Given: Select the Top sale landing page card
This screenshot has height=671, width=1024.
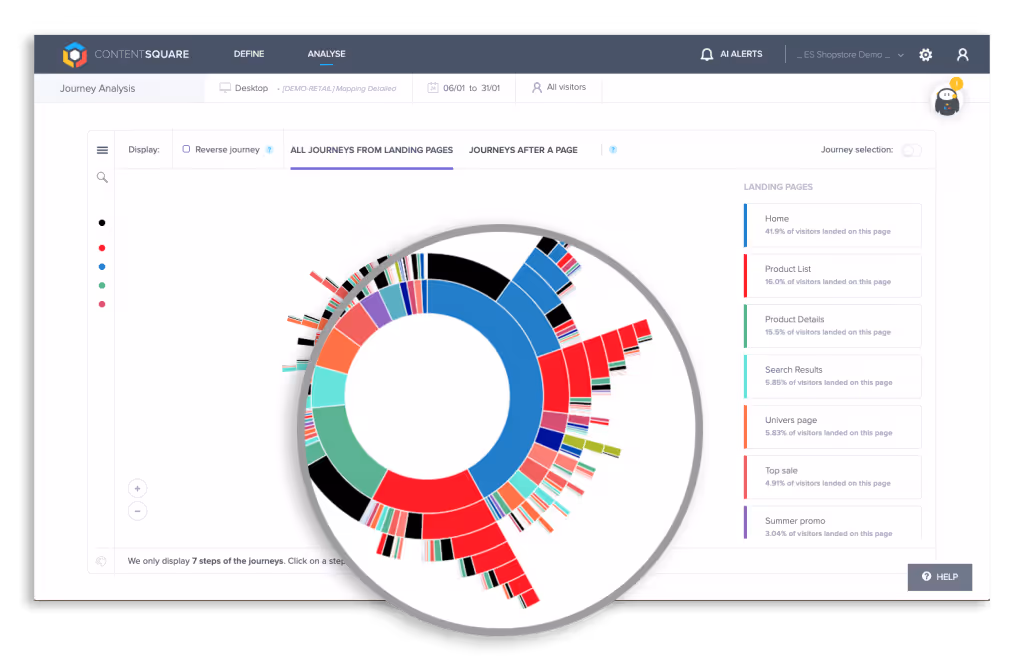Looking at the screenshot, I should 833,477.
